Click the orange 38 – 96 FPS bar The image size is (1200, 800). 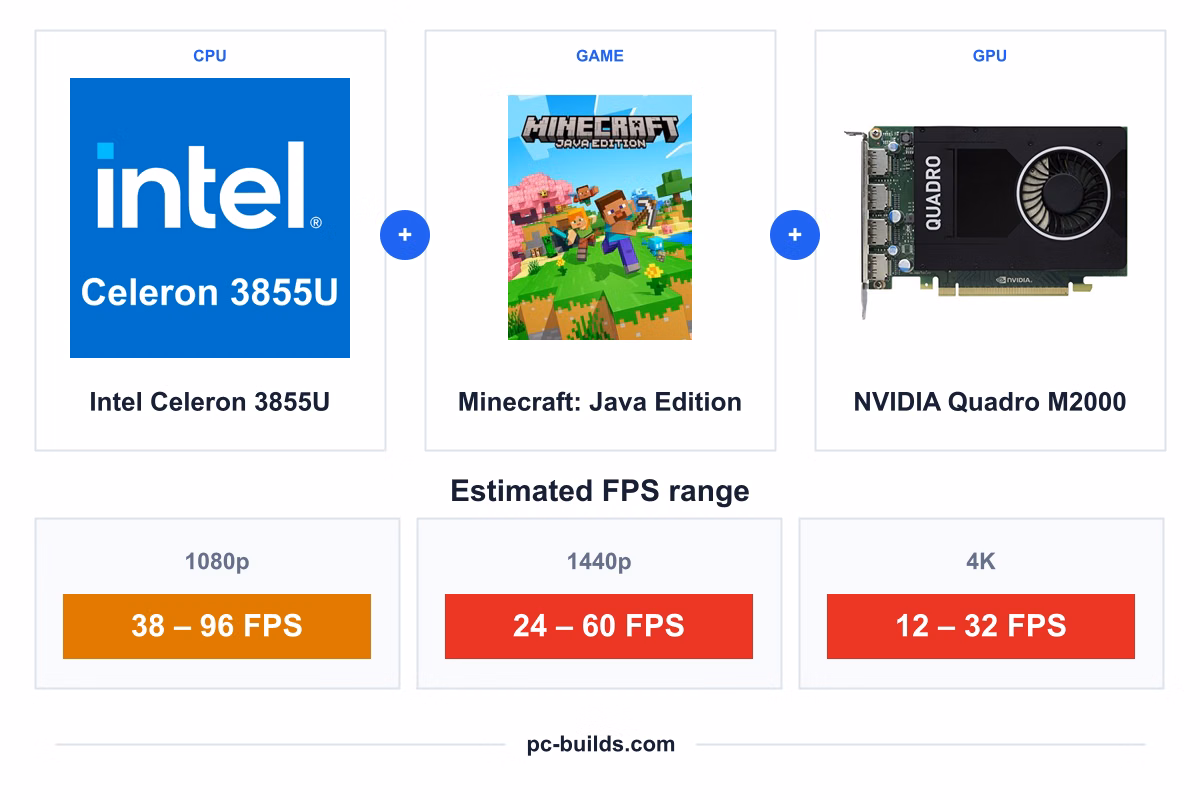[x=217, y=626]
